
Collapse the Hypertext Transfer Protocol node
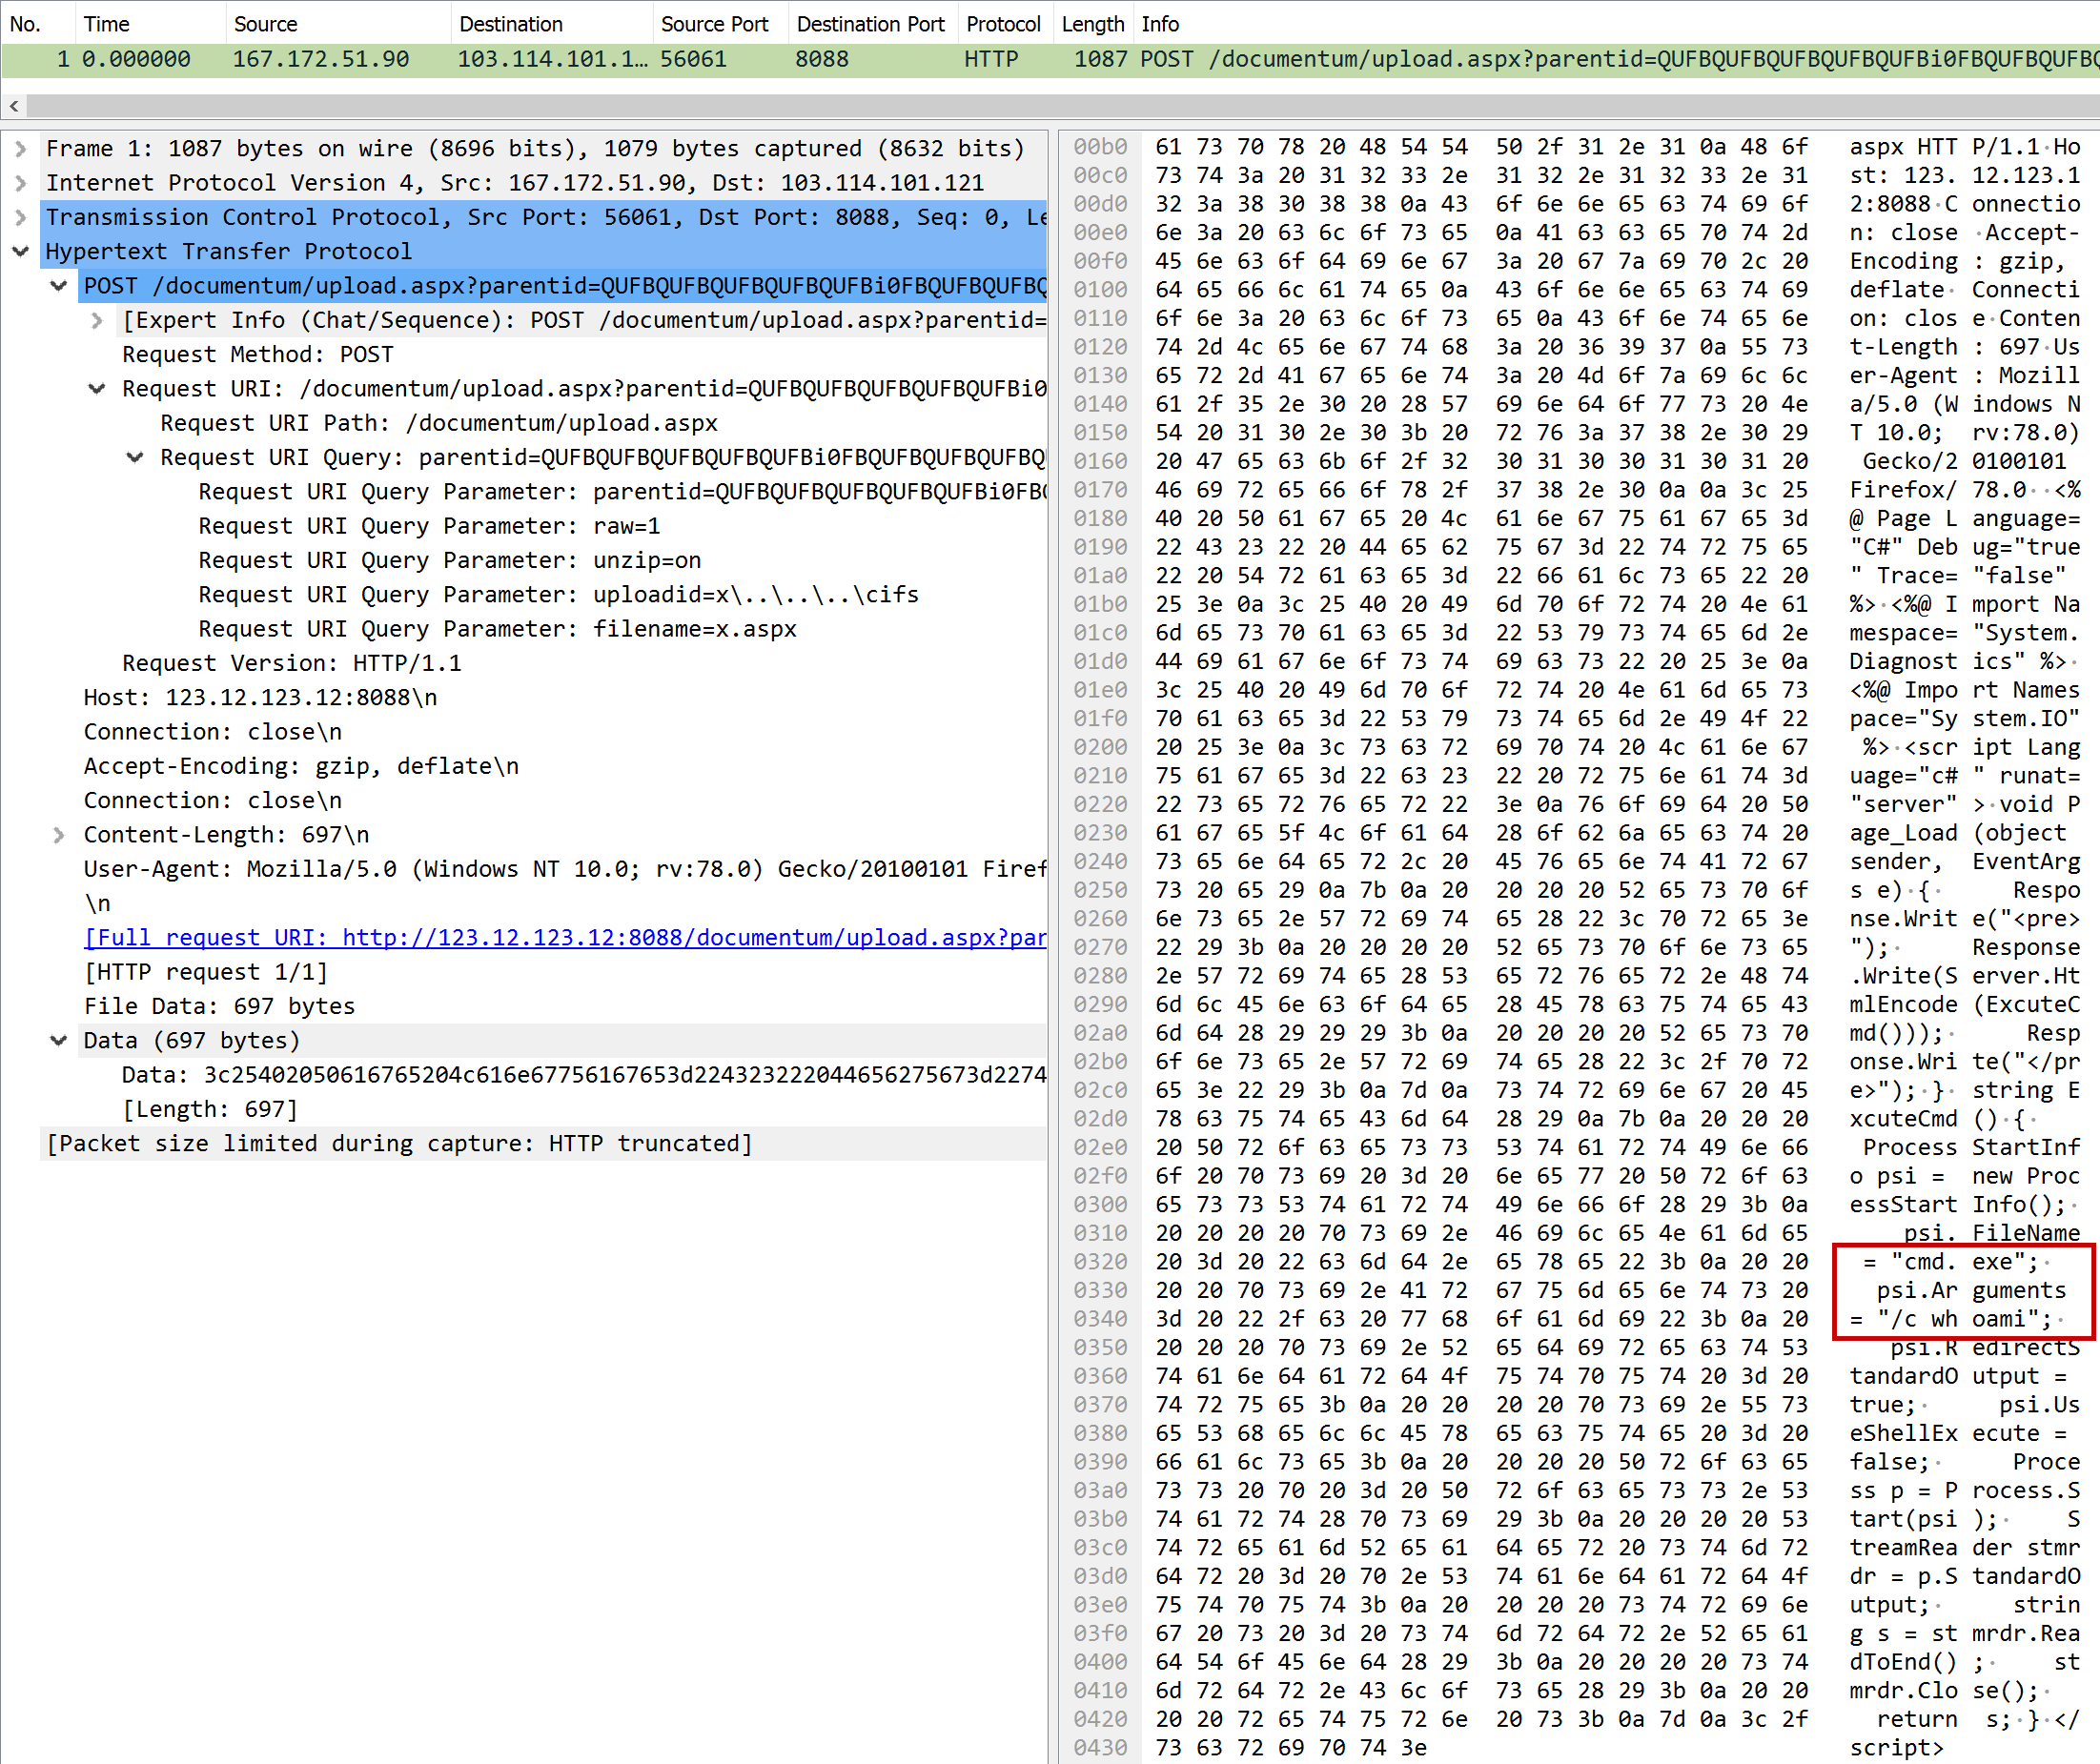[x=20, y=251]
